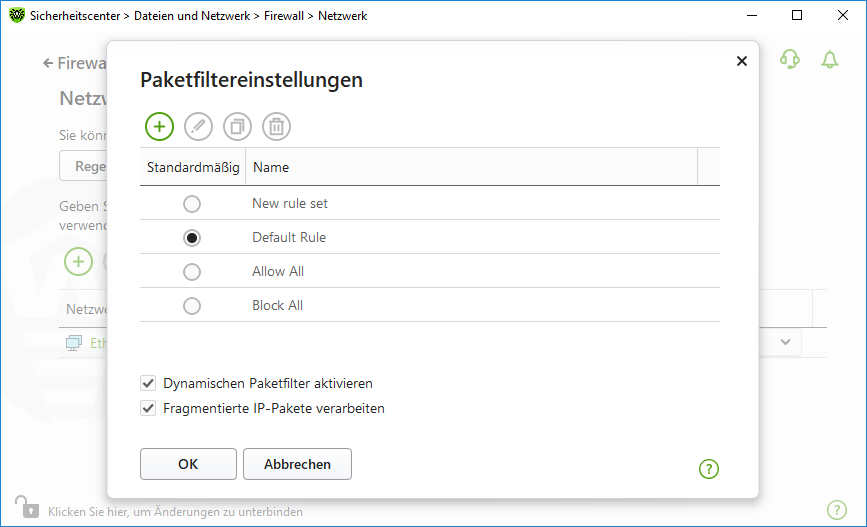Select New rule set as default

coord(192,204)
